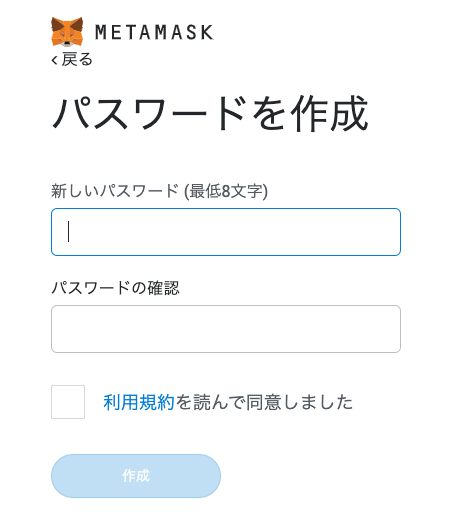View terms via the blue 利用規約 hyperlink

pyautogui.click(x=139, y=402)
